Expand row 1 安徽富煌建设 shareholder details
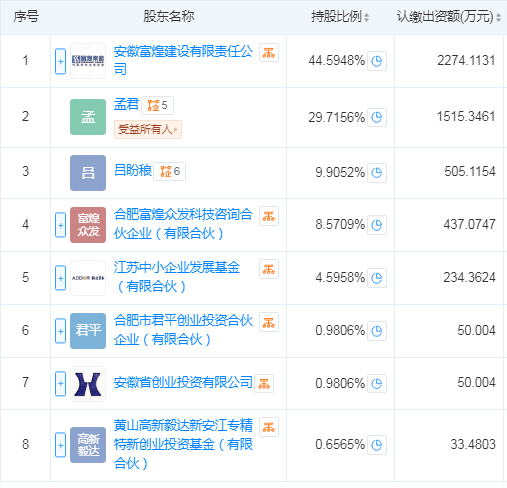The height and width of the screenshot is (488, 507). point(60,61)
